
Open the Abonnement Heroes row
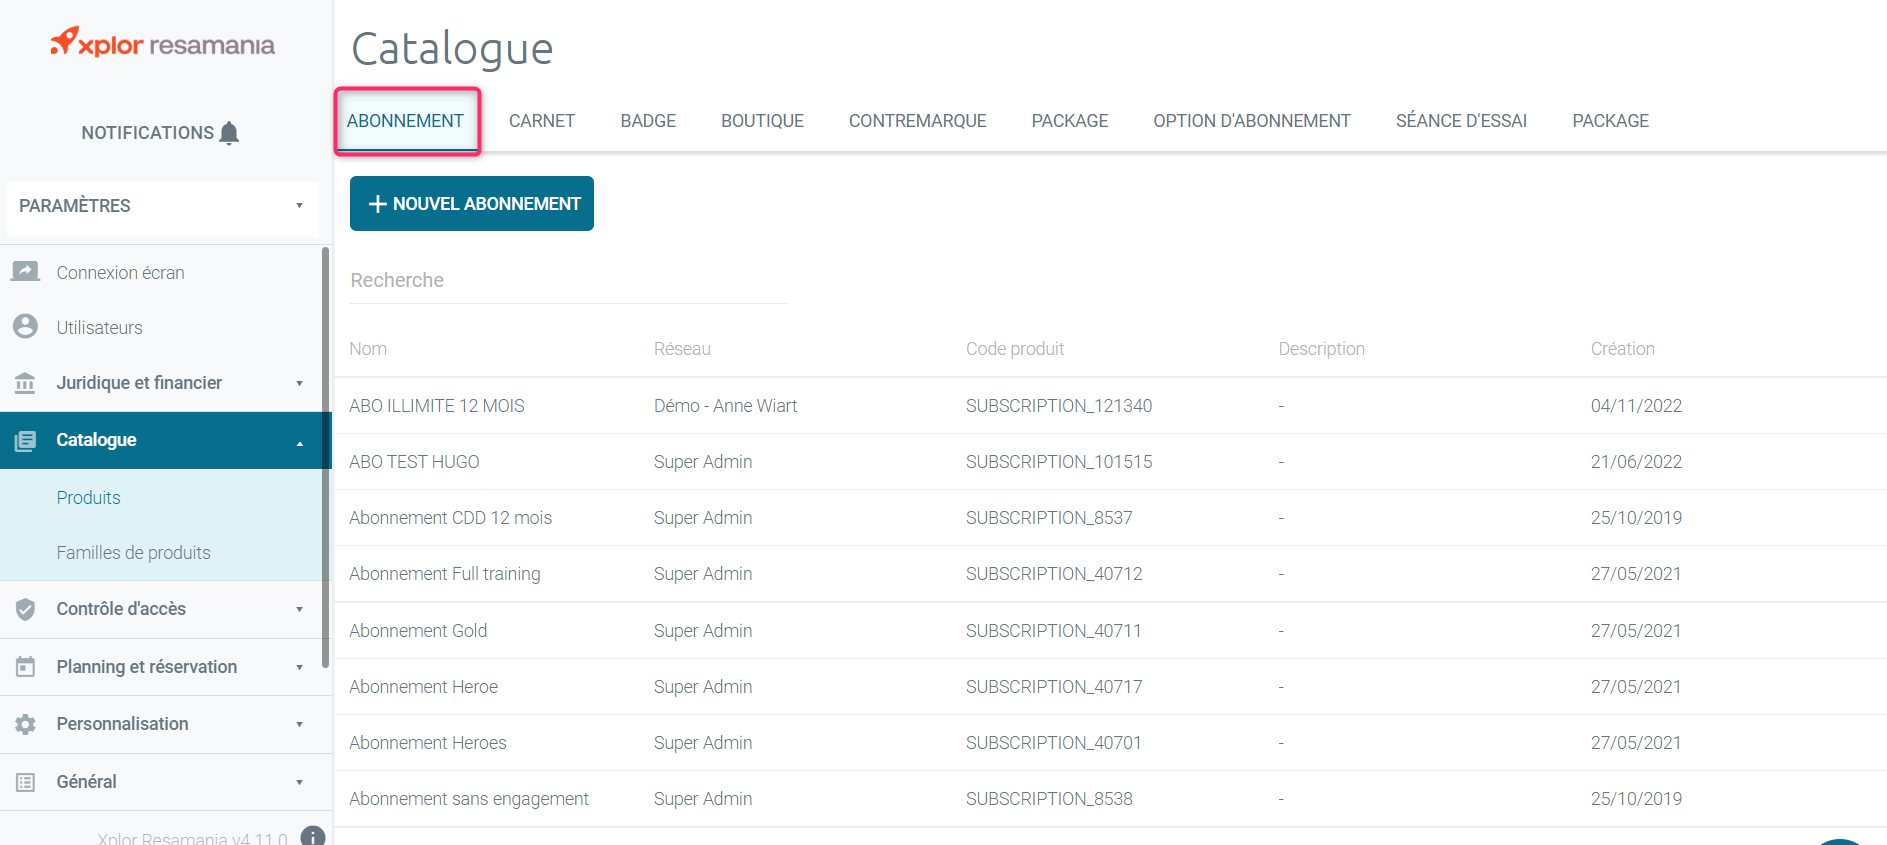pyautogui.click(x=1110, y=743)
